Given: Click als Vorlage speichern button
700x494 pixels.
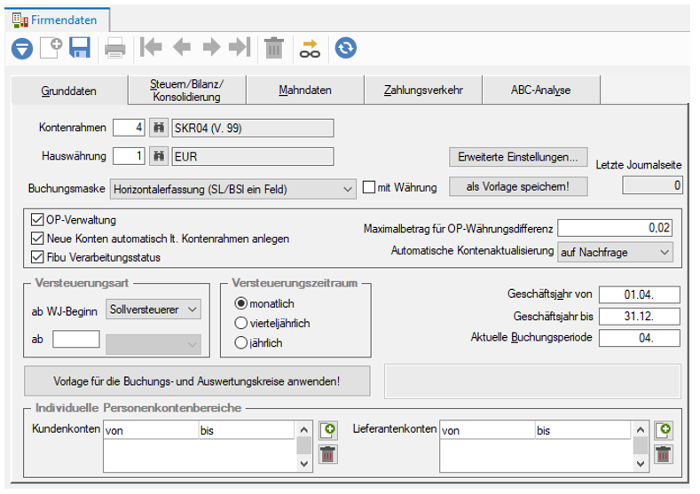Looking at the screenshot, I should coord(518,187).
